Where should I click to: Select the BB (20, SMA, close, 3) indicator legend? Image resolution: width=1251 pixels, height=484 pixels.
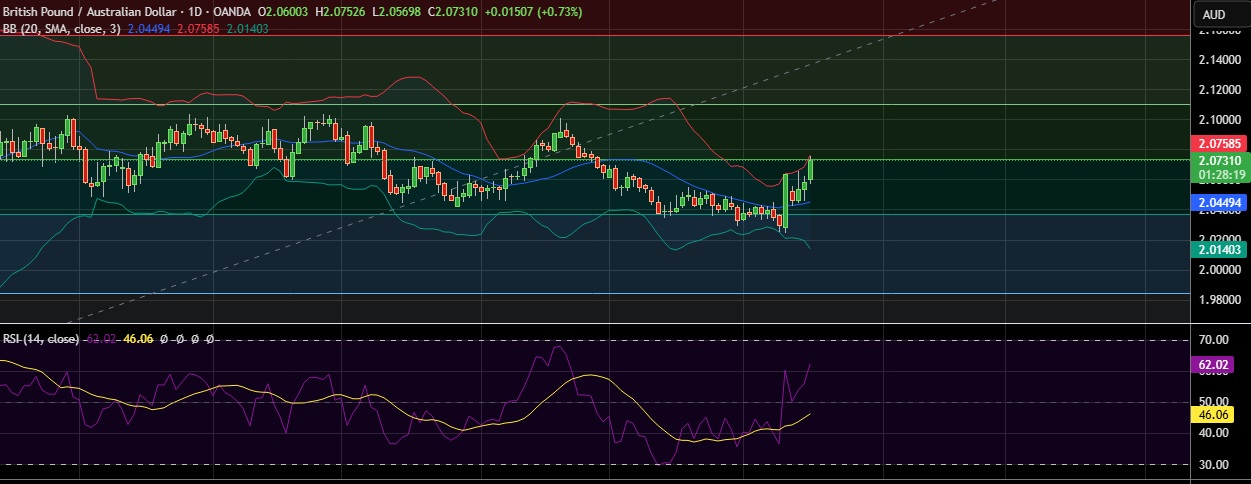point(62,29)
